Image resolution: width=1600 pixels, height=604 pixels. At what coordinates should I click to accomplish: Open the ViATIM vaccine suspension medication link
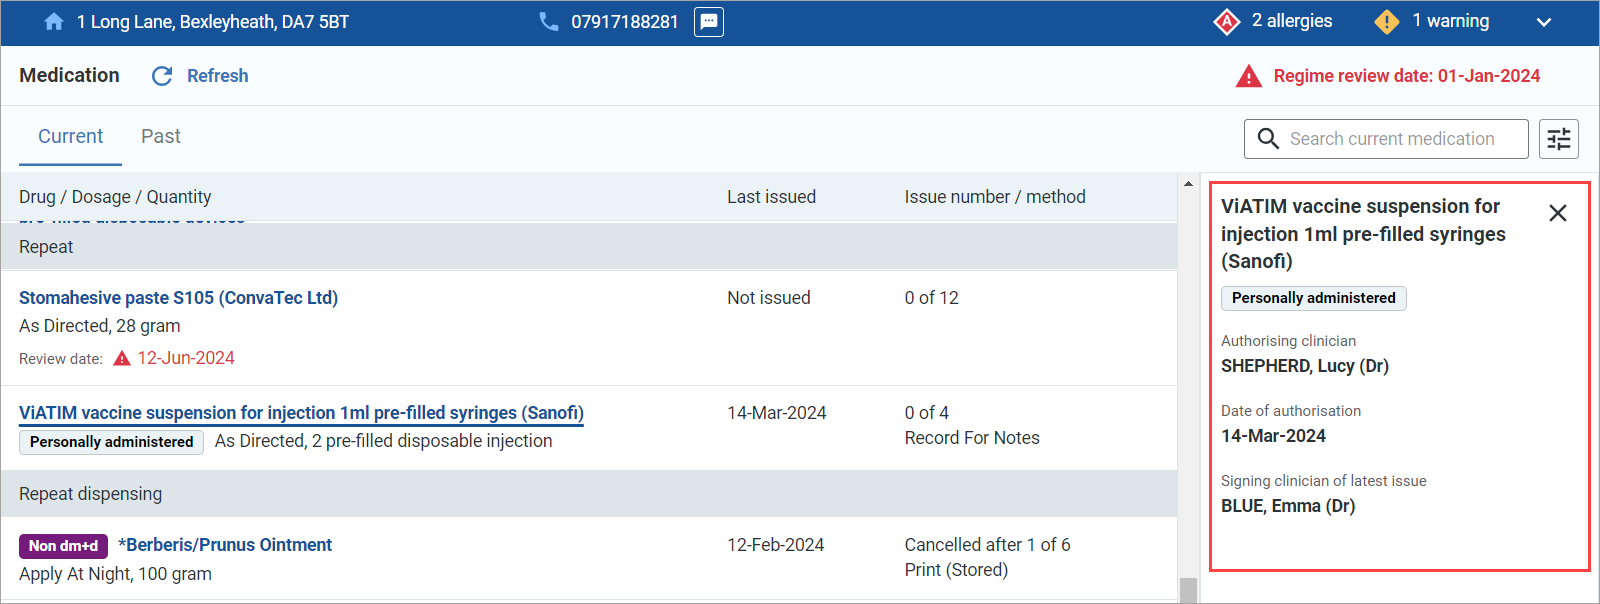[301, 413]
